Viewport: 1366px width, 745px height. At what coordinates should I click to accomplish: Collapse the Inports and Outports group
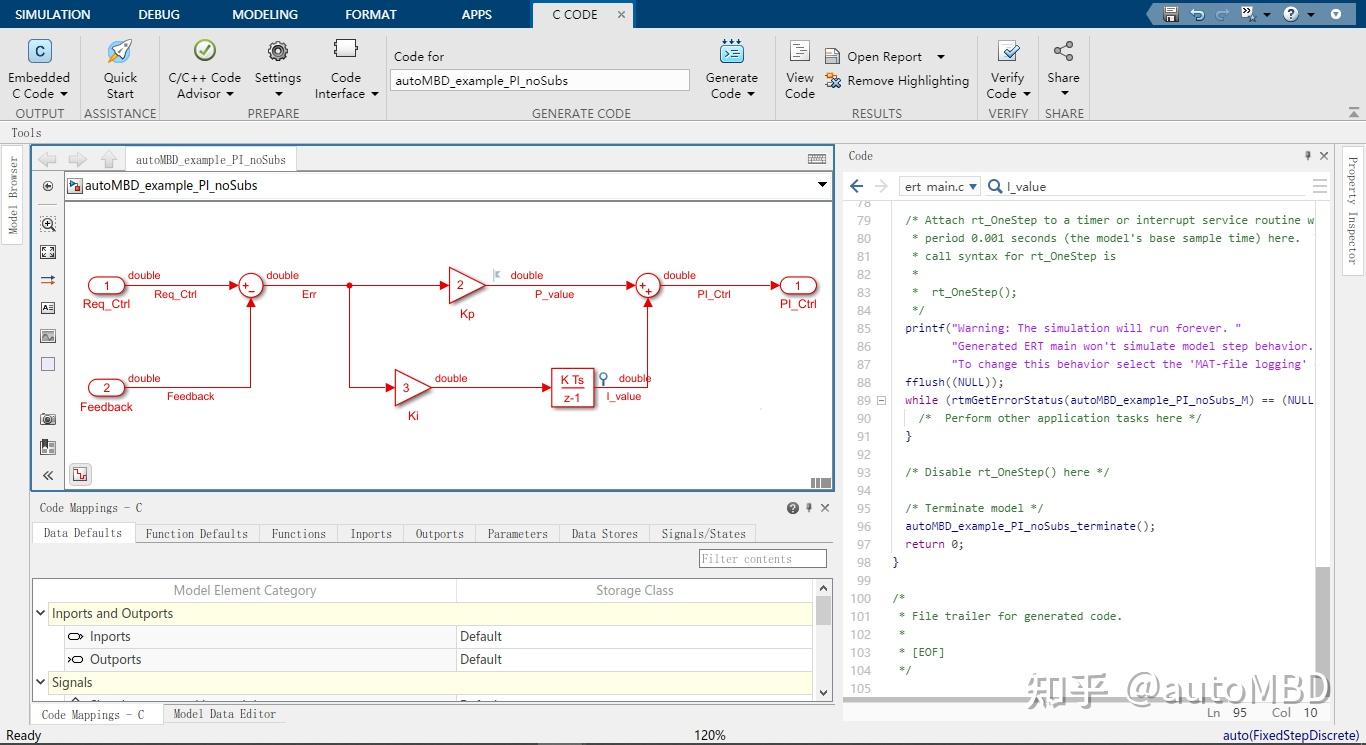click(x=41, y=613)
